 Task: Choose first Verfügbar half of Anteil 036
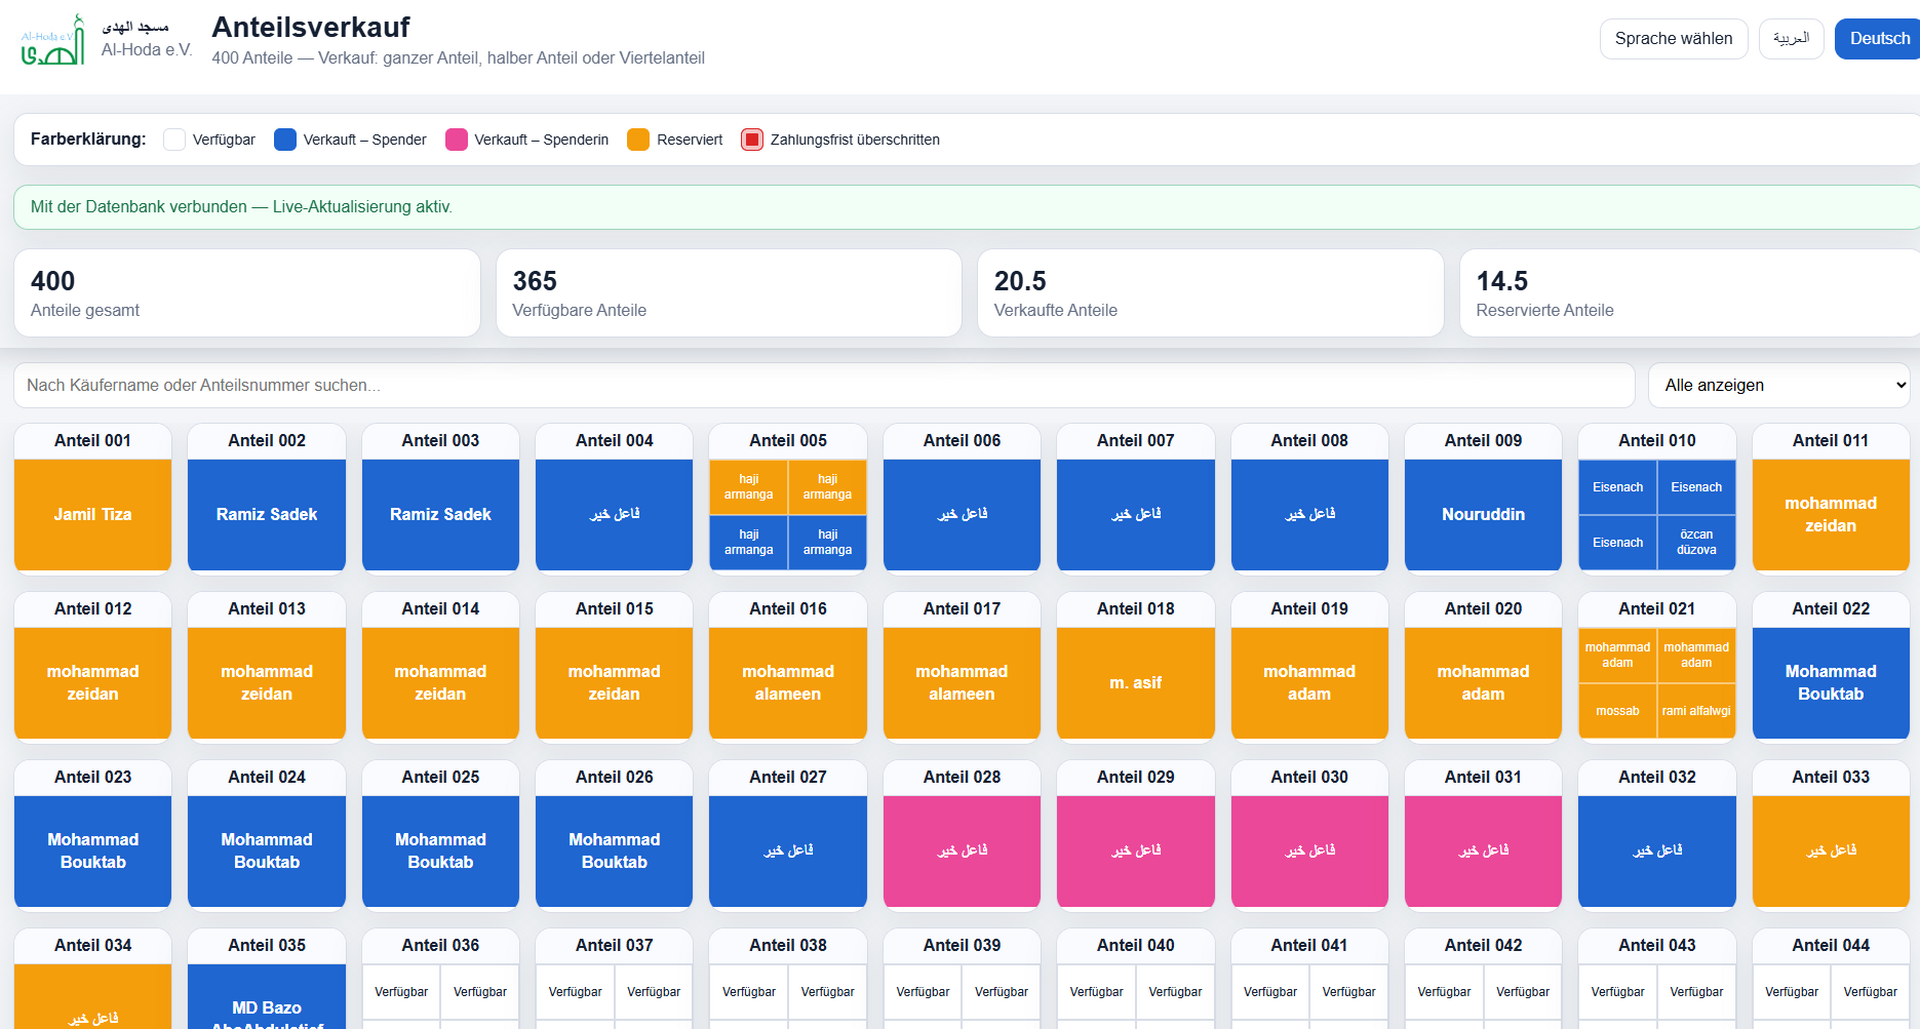point(401,992)
